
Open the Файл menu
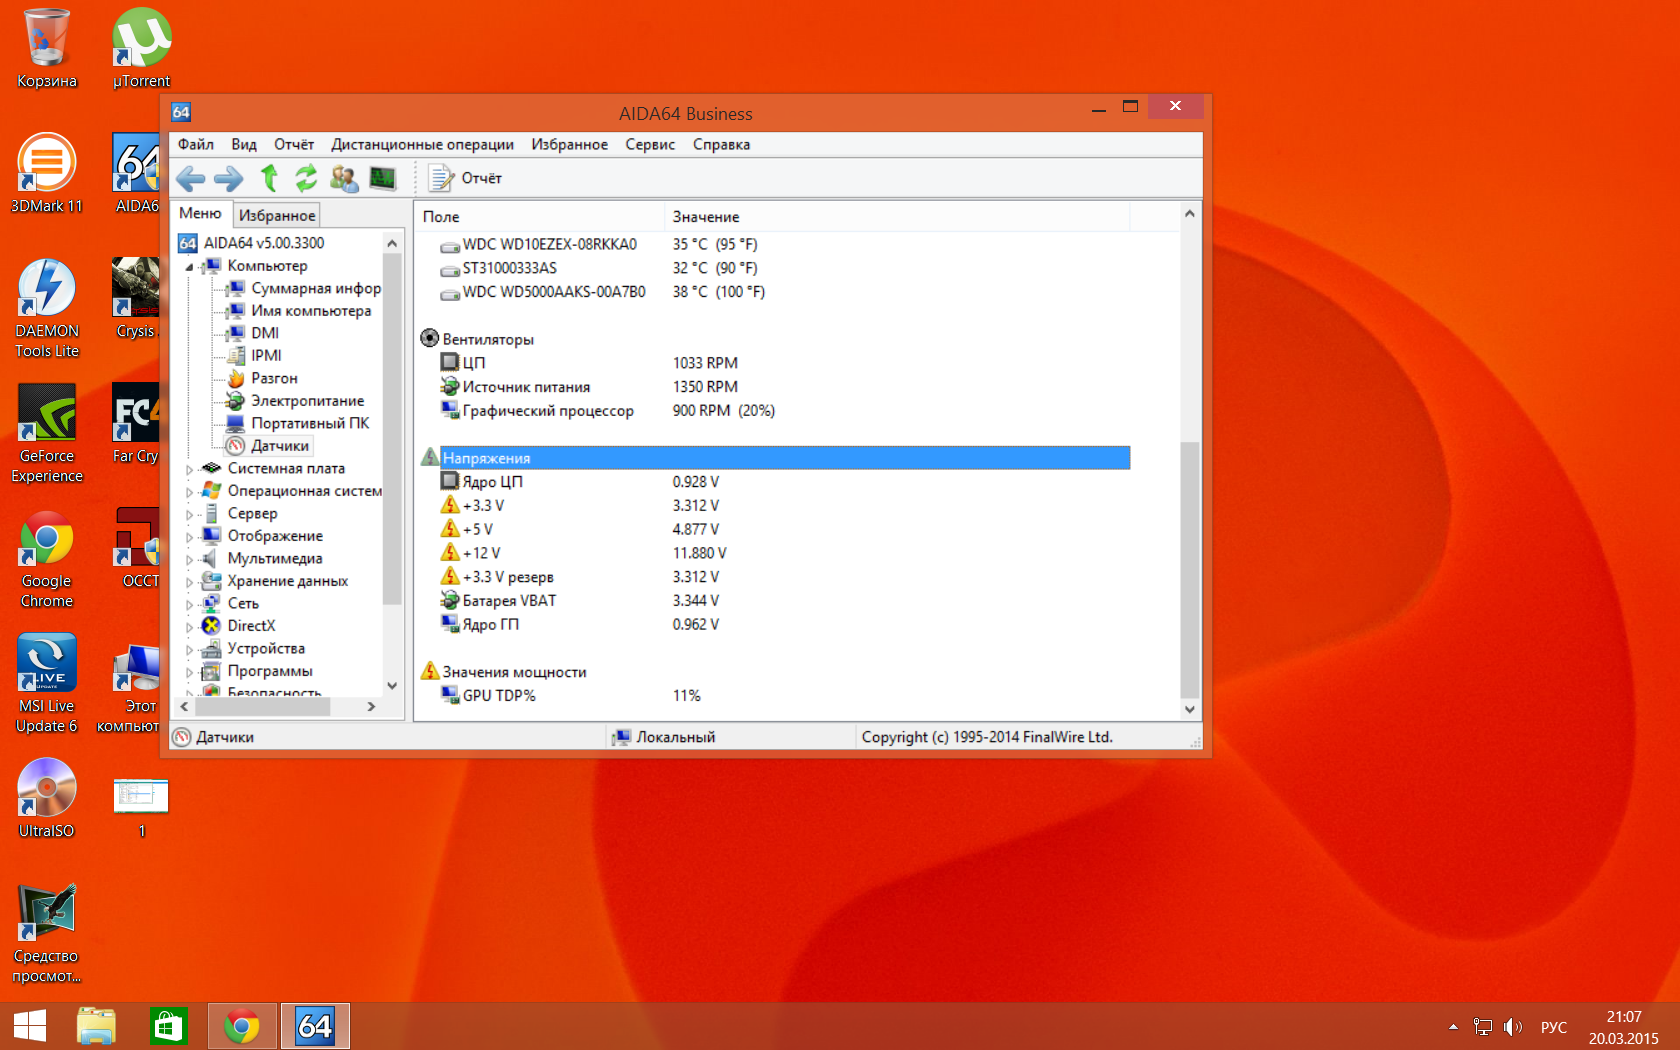196,144
